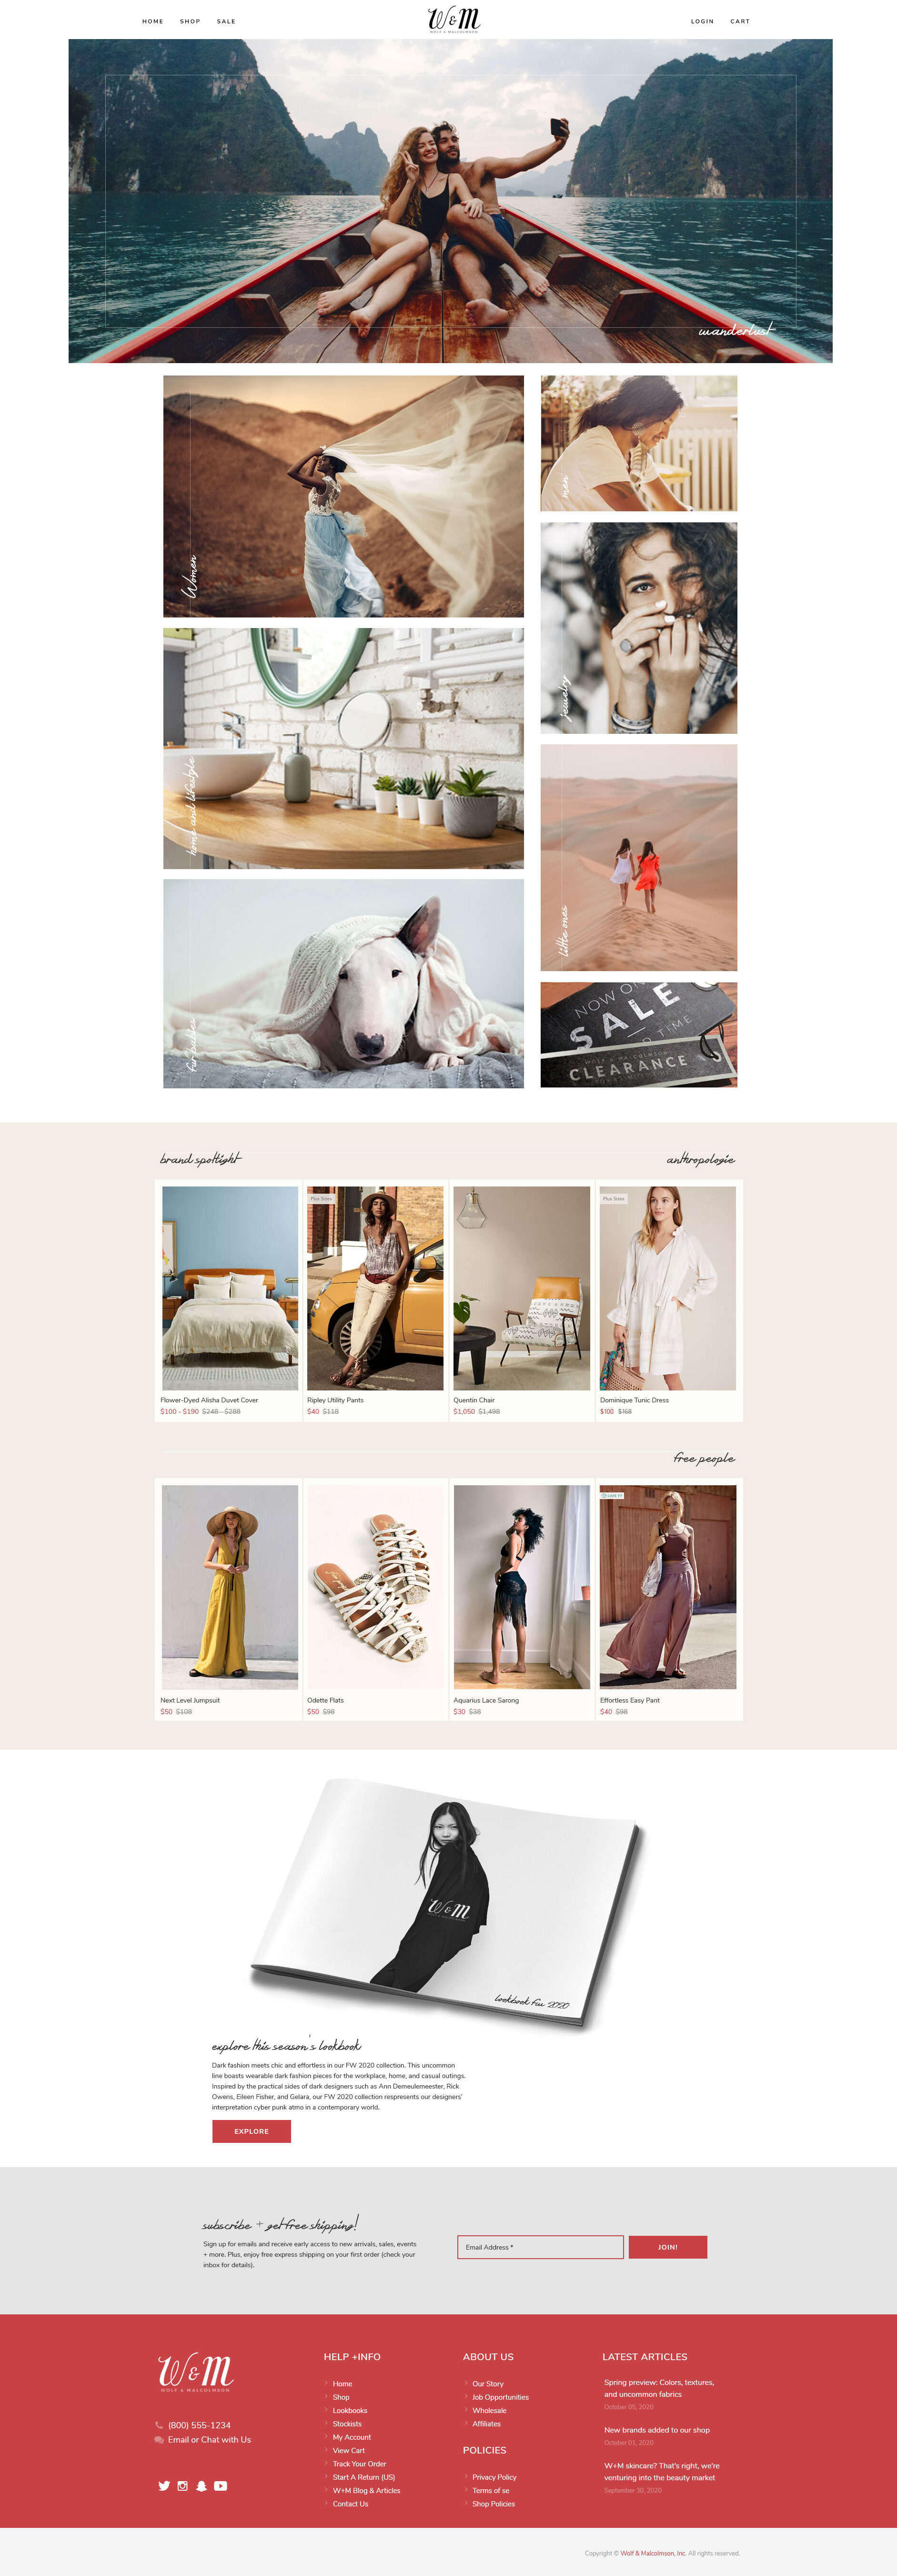Go to the LOGIN link
The width and height of the screenshot is (897, 2576).
(702, 21)
